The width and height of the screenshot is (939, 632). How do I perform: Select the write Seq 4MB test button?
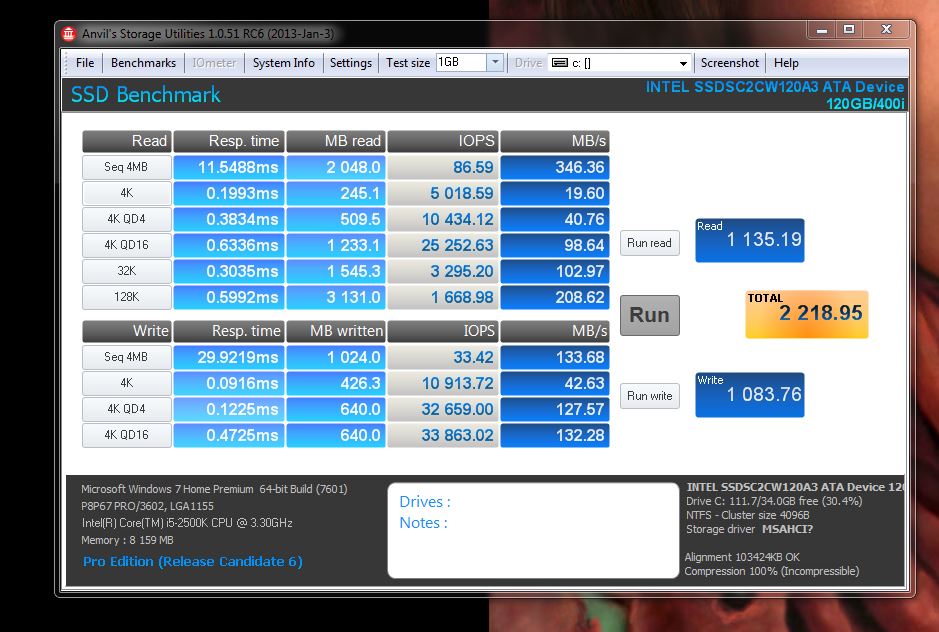point(126,357)
